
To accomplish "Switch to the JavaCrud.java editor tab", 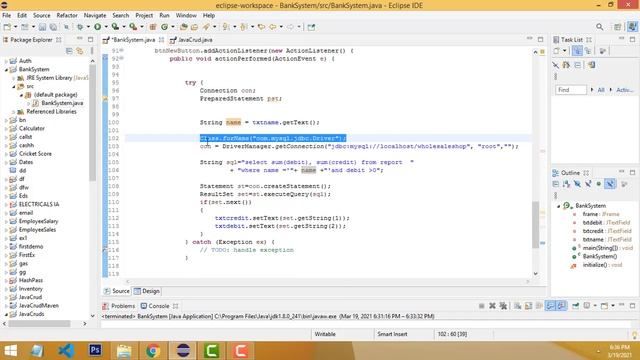I will point(191,40).
